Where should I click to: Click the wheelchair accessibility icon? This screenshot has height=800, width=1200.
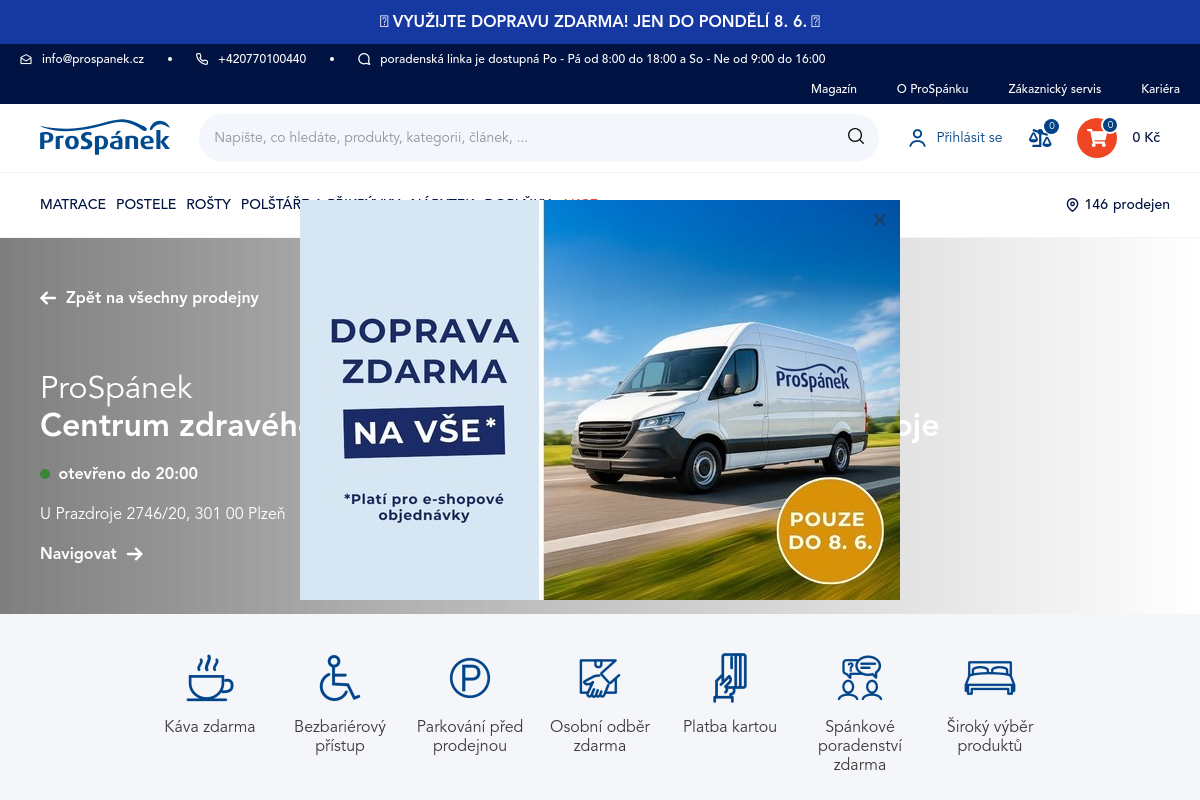tap(340, 678)
